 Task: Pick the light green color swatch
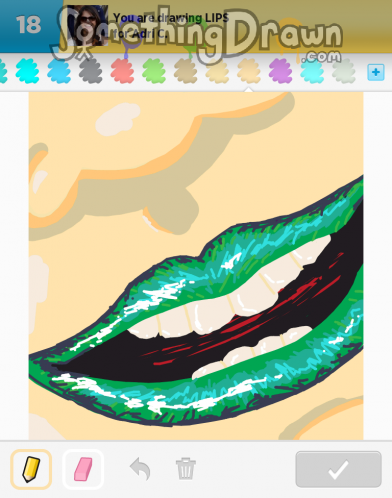[x=154, y=71]
